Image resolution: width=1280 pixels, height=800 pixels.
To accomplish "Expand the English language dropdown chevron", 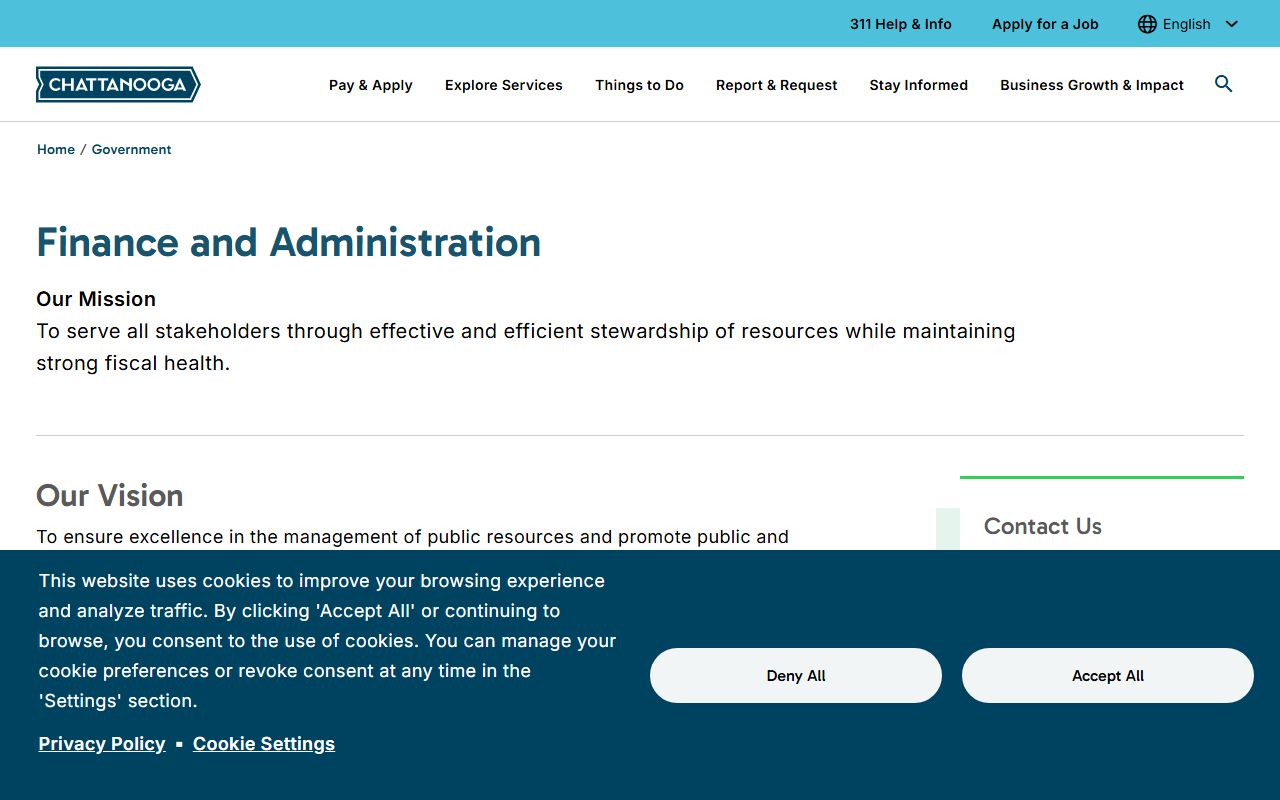I will pos(1231,24).
